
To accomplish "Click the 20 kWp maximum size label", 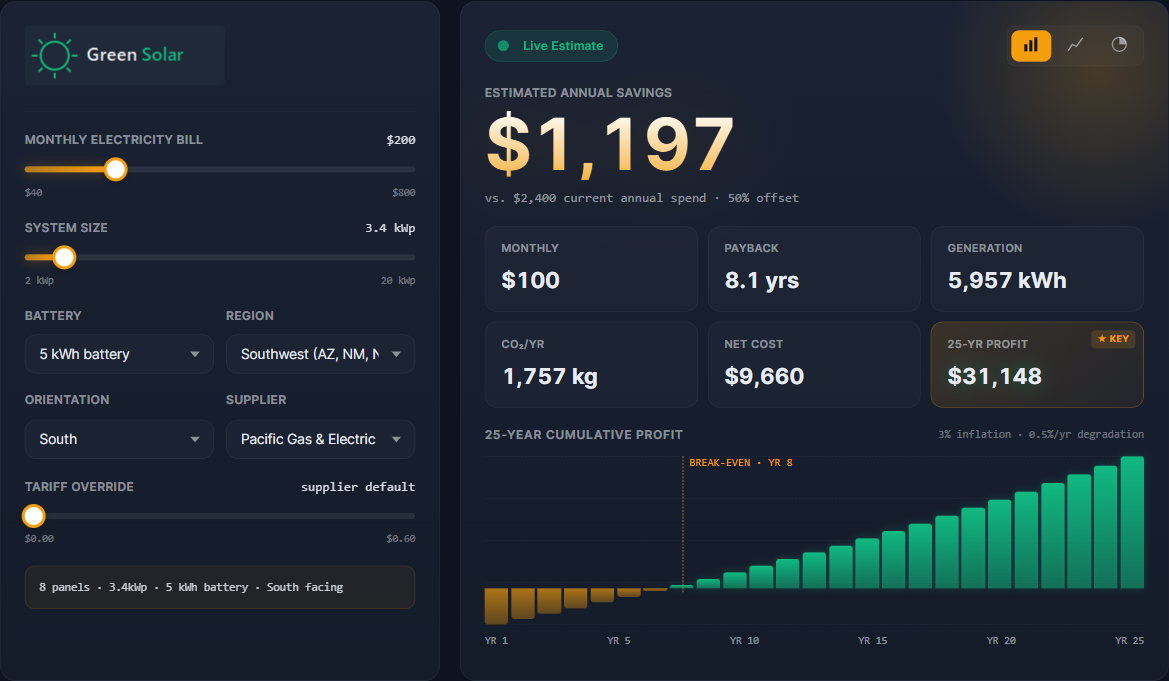I will [x=398, y=280].
